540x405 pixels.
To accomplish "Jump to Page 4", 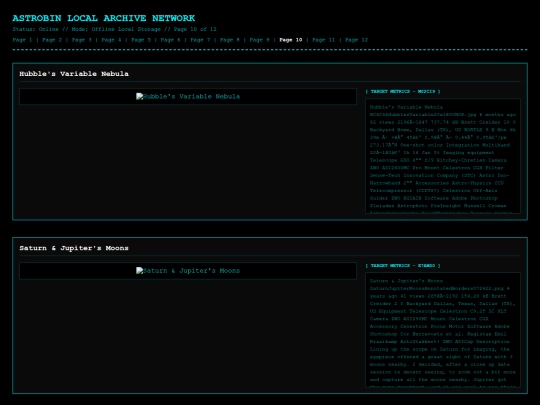I will click(111, 40).
